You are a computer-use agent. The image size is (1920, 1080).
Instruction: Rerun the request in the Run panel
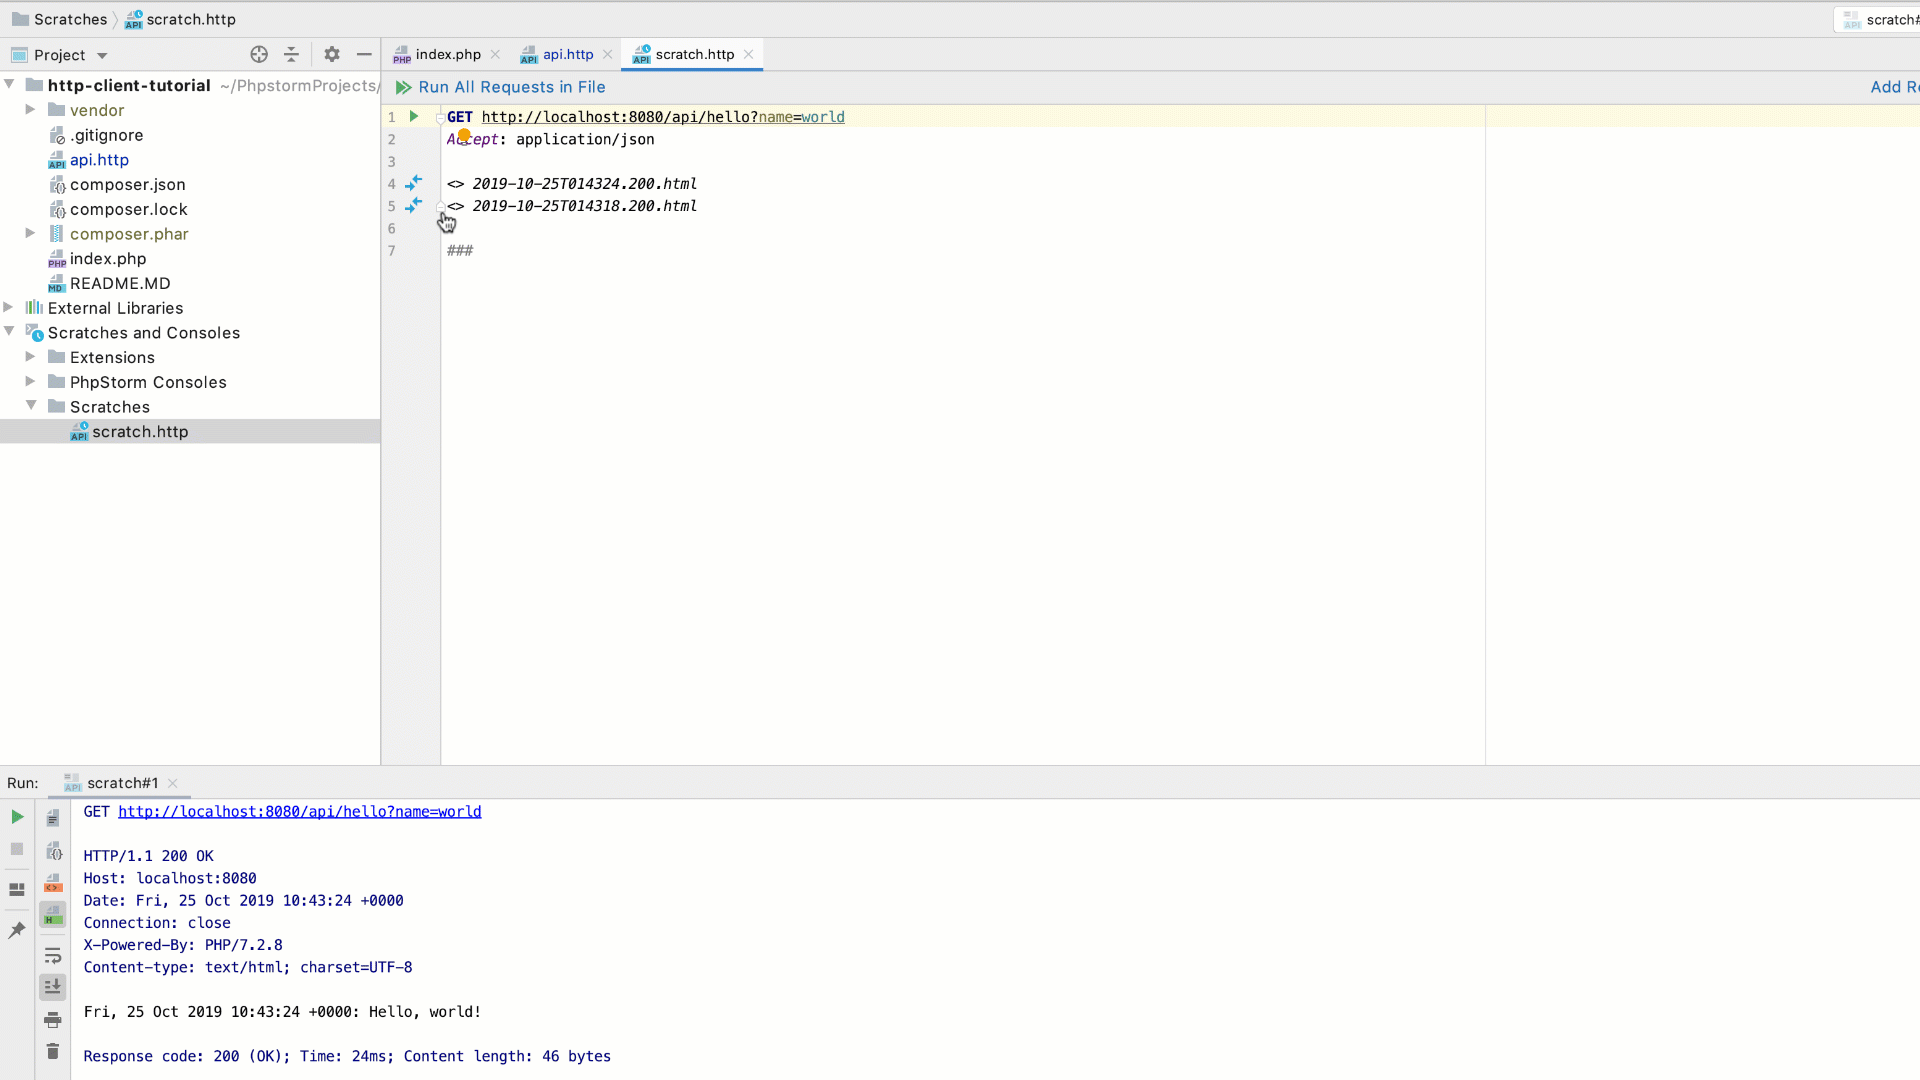[16, 816]
